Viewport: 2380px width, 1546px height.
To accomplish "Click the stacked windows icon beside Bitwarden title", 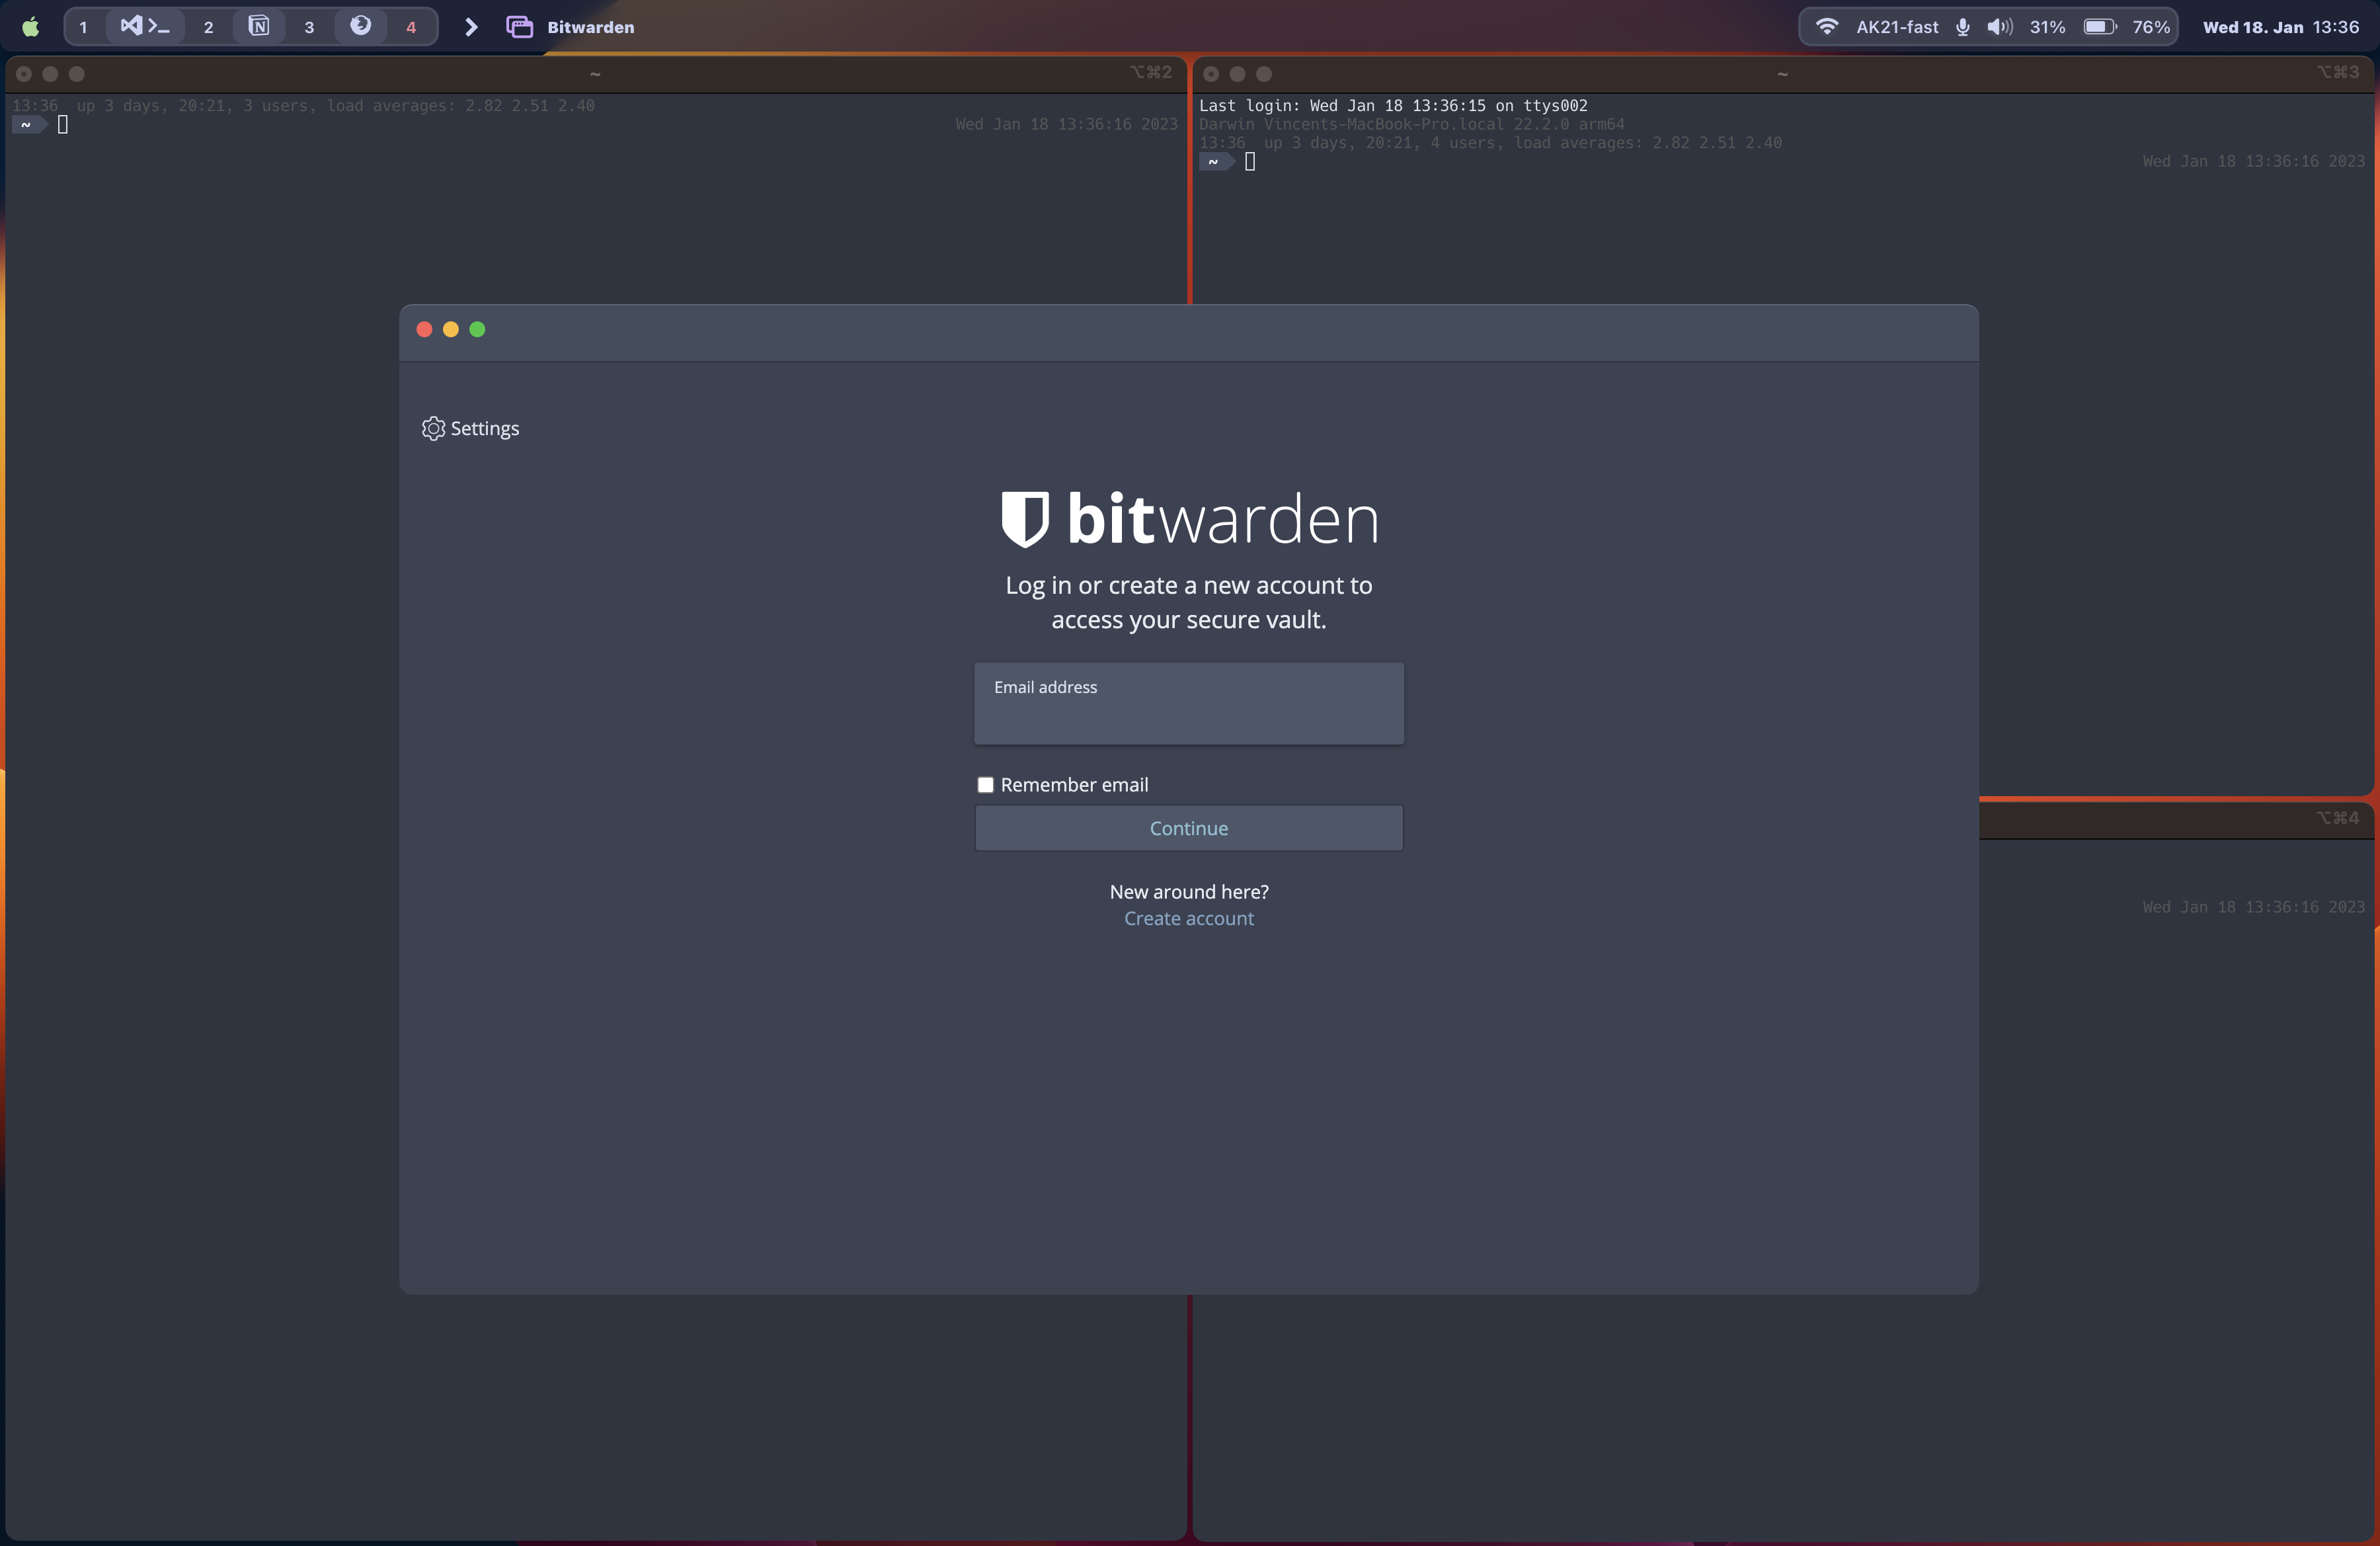I will pyautogui.click(x=519, y=27).
